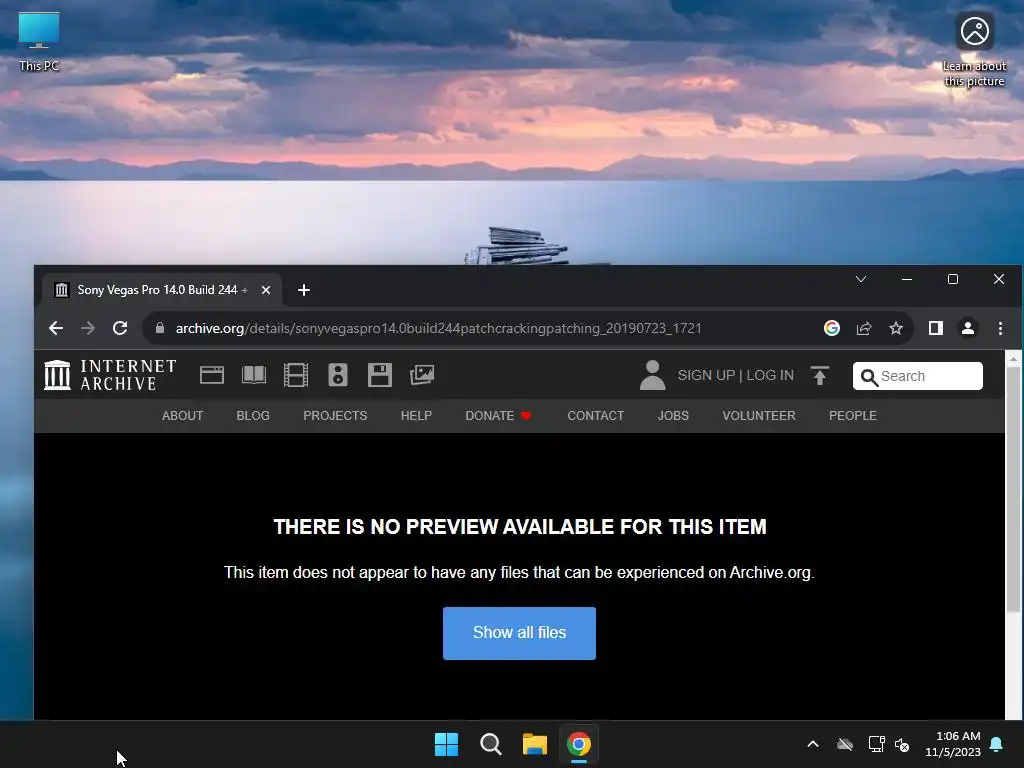Click the network status tray icon
The height and width of the screenshot is (768, 1024).
pyautogui.click(x=876, y=744)
